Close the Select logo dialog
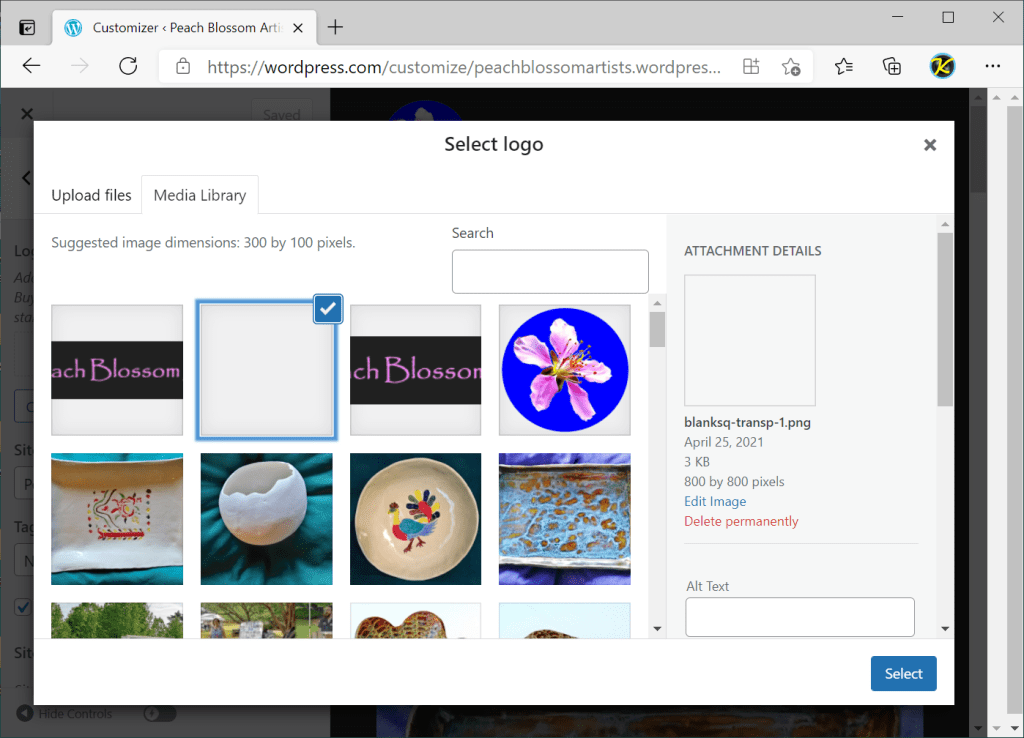The width and height of the screenshot is (1024, 738). [930, 145]
